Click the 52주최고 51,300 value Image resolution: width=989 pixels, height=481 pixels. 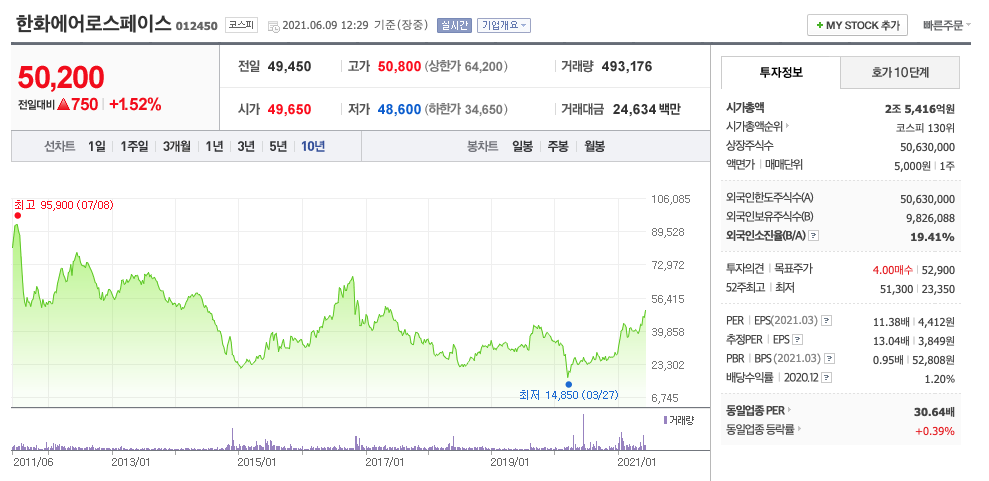[x=898, y=289]
